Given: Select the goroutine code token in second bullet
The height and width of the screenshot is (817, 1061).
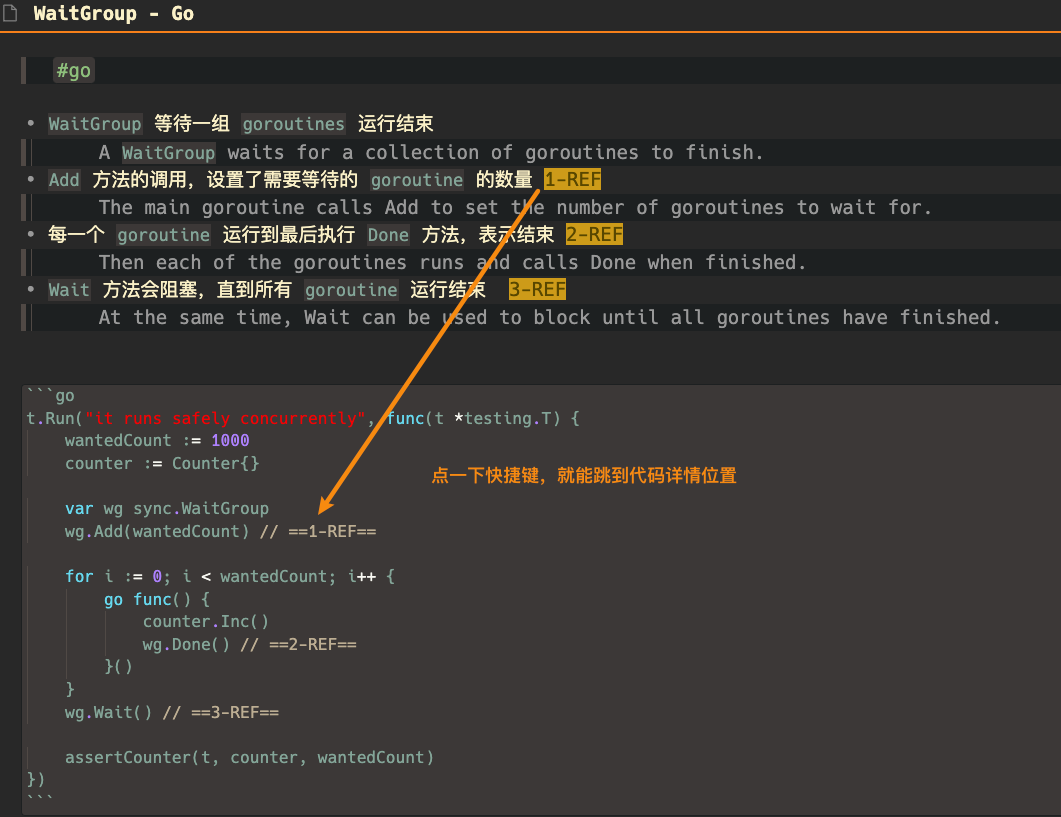Looking at the screenshot, I should pyautogui.click(x=163, y=234).
